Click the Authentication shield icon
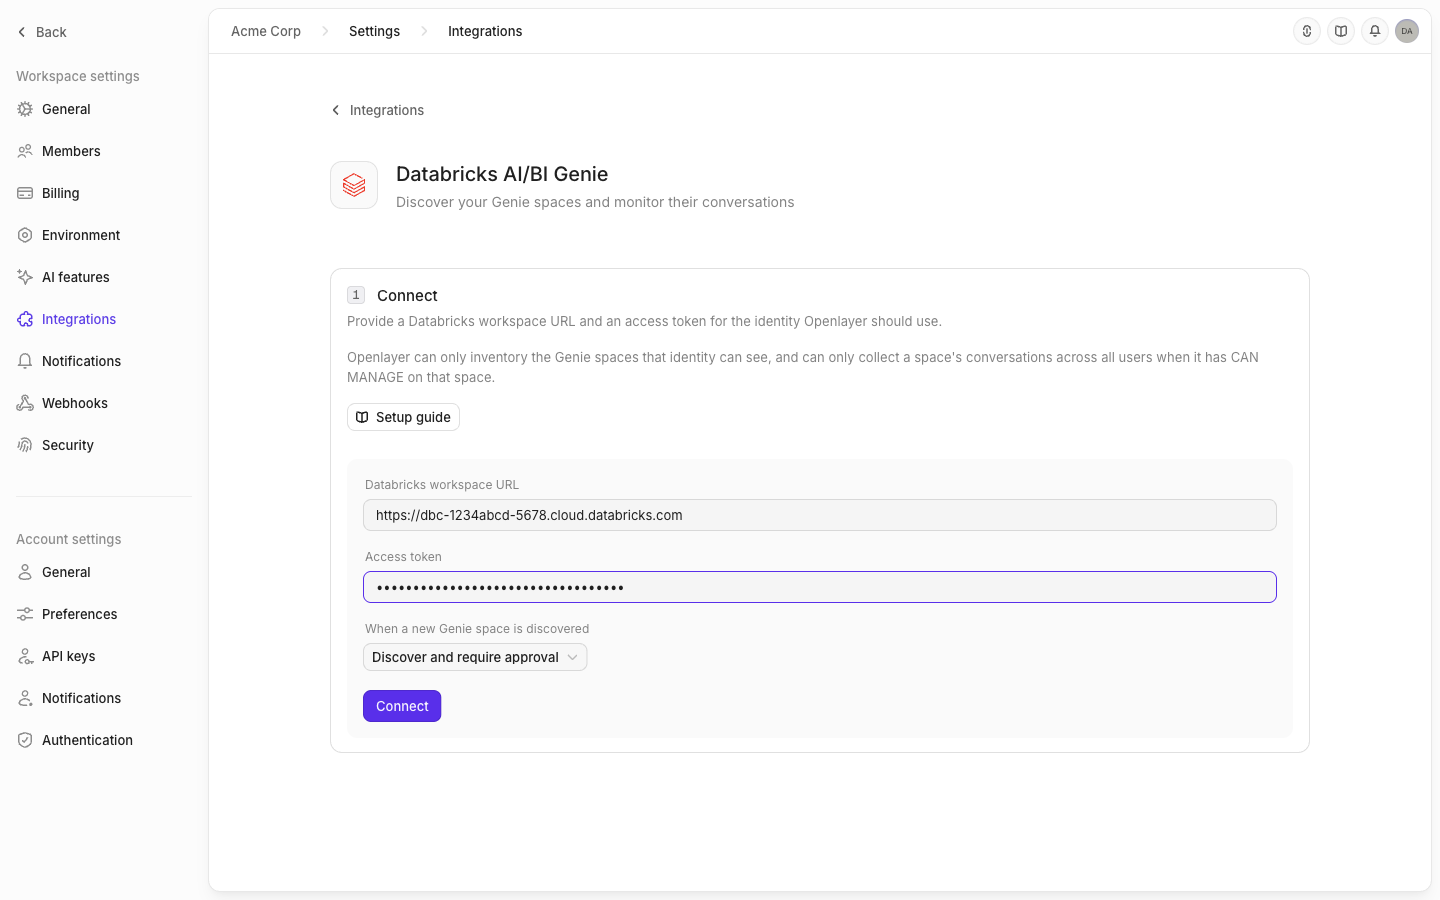 [x=25, y=740]
